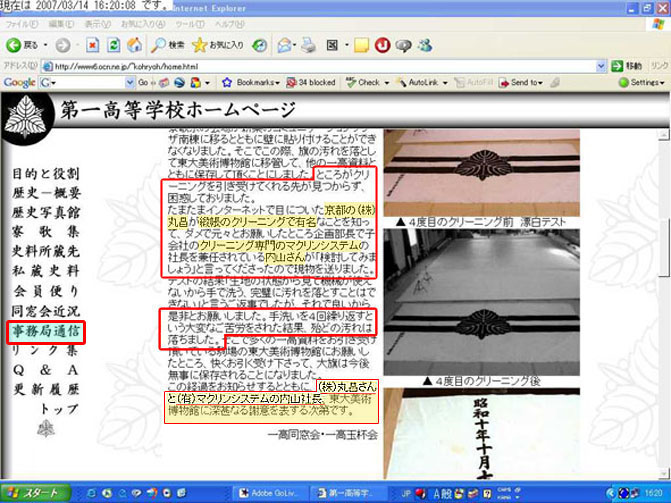Open the 更新履歴 sidebar link
671x503 pixels.
coord(46,390)
